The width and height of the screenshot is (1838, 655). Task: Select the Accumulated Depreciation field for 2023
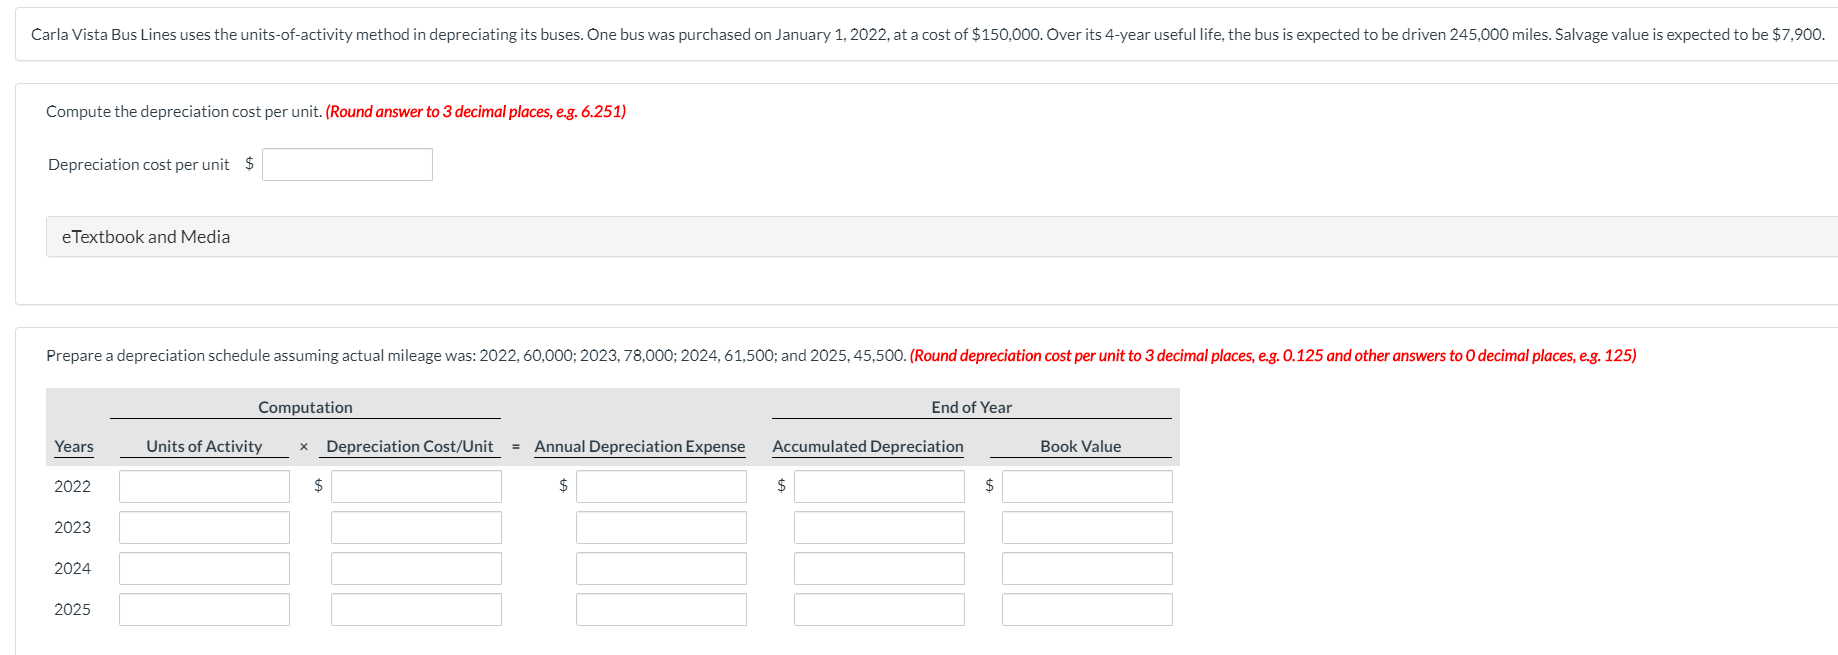coord(878,527)
